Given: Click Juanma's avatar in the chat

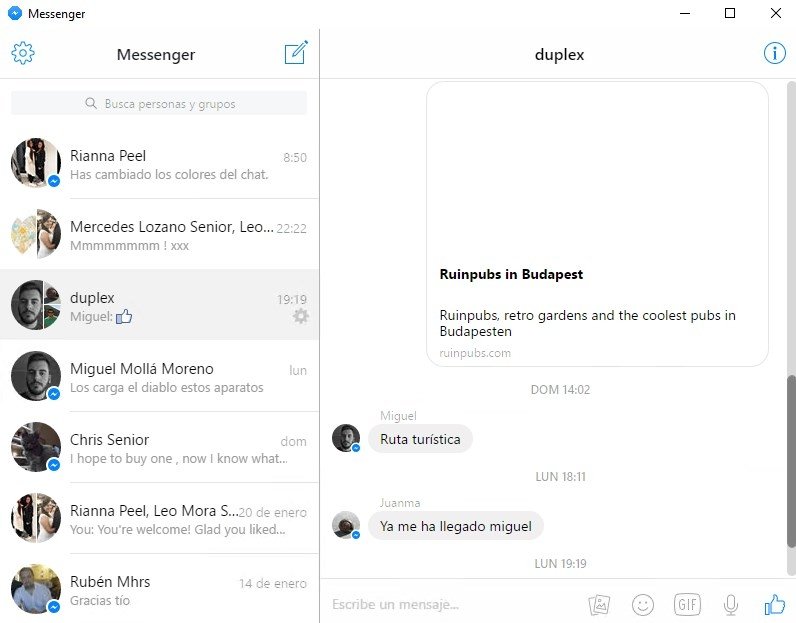Looking at the screenshot, I should point(346,524).
